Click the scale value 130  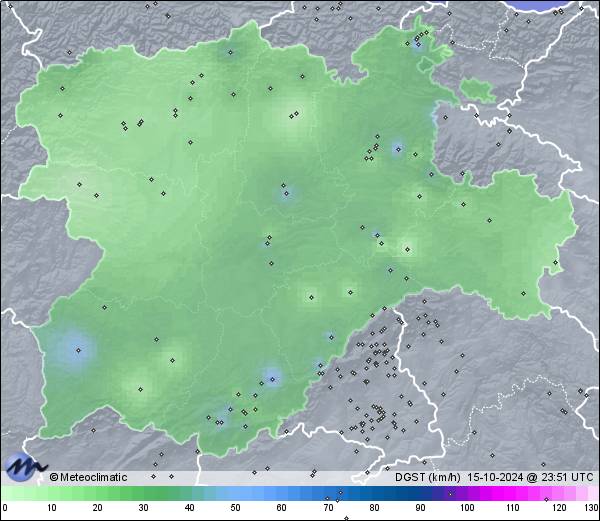tap(592, 508)
